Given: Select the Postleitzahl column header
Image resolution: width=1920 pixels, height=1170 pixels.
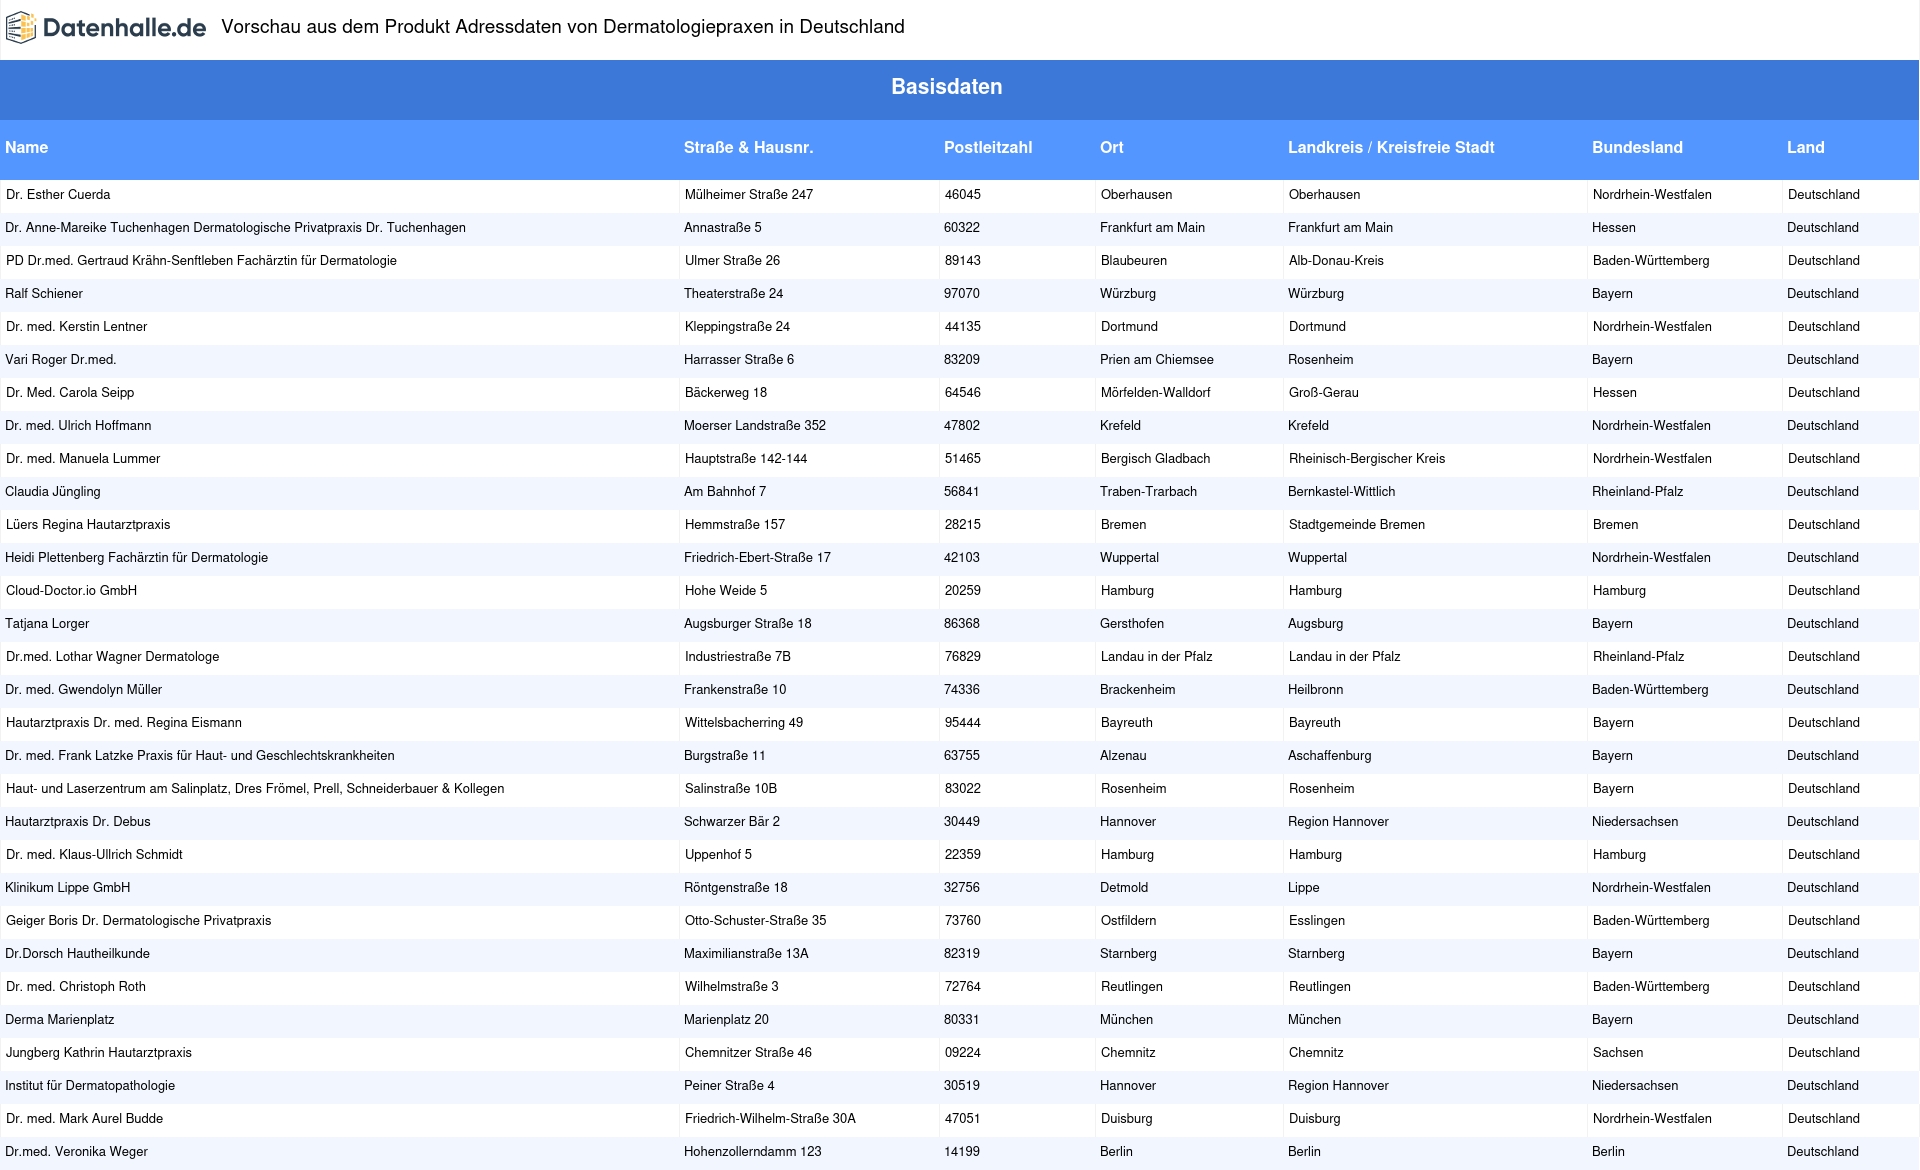Looking at the screenshot, I should click(x=988, y=148).
